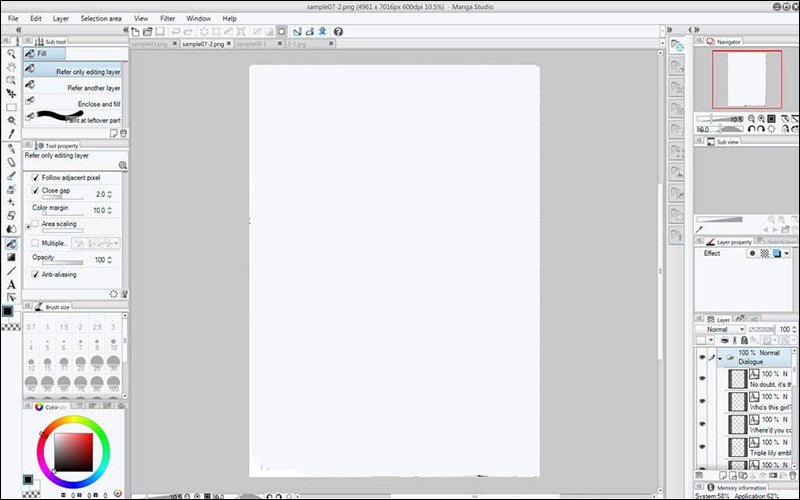
Task: Adjust Color margin value stepper
Action: [x=109, y=210]
